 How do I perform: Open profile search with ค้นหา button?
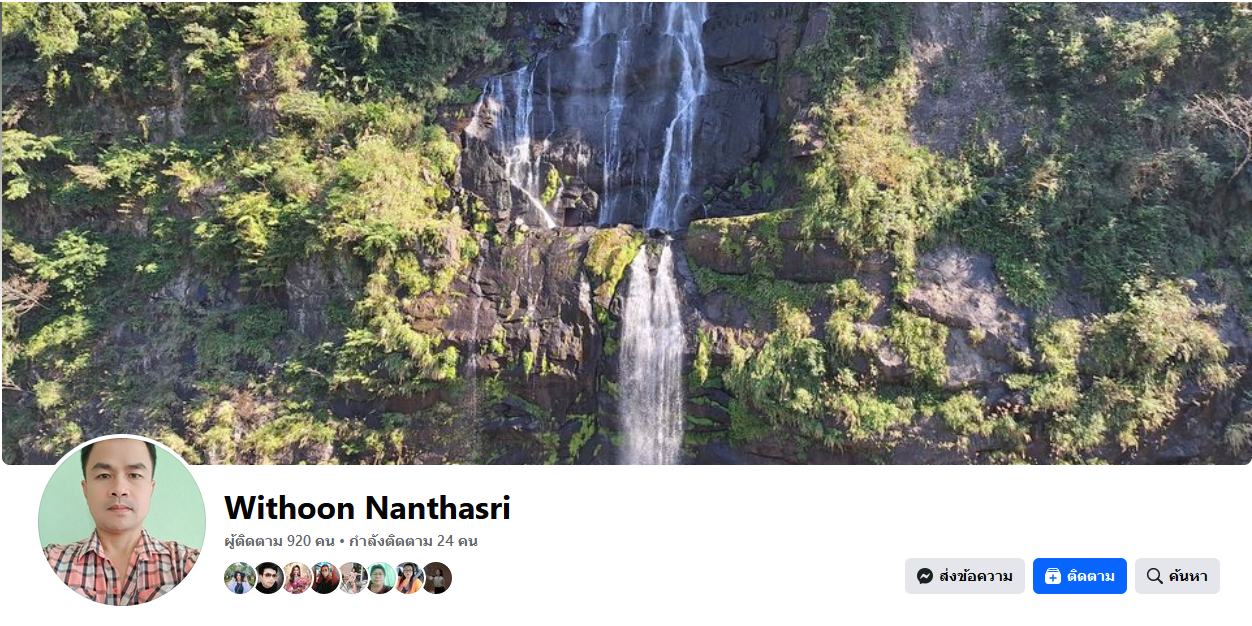(x=1177, y=576)
